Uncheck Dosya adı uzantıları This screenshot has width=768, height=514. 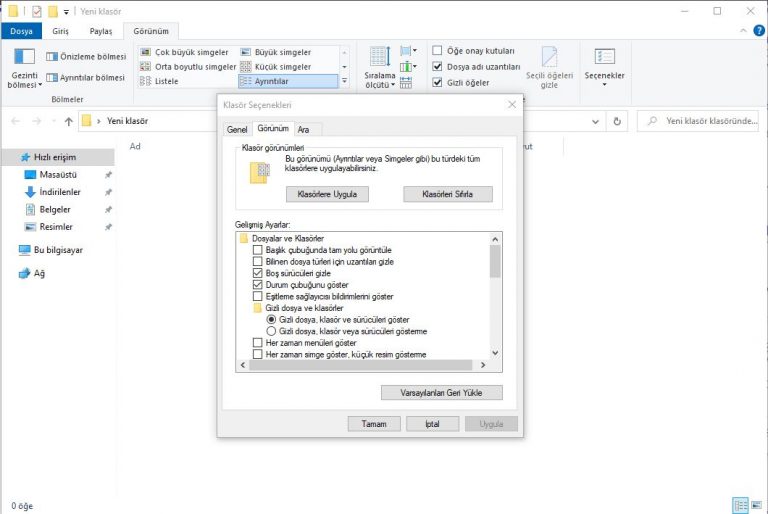tap(437, 66)
